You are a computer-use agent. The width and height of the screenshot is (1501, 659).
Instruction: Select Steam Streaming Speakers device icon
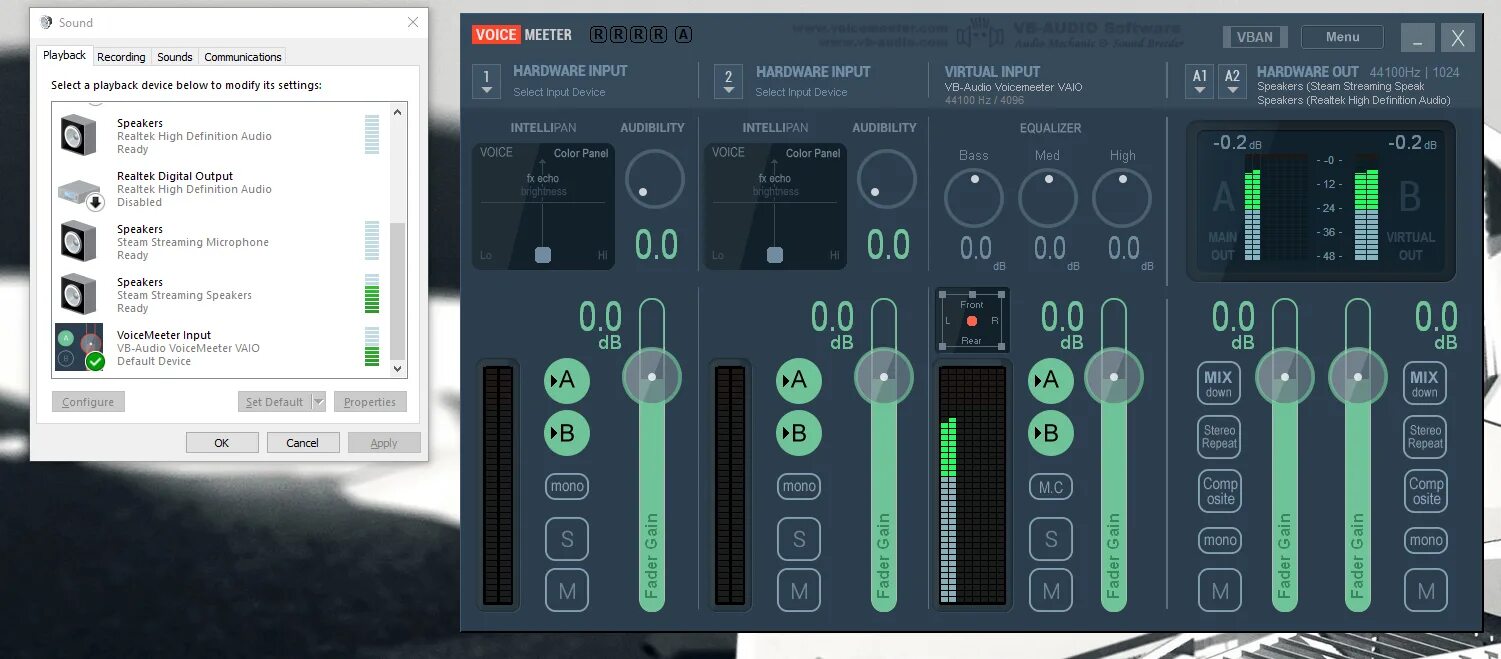point(78,294)
